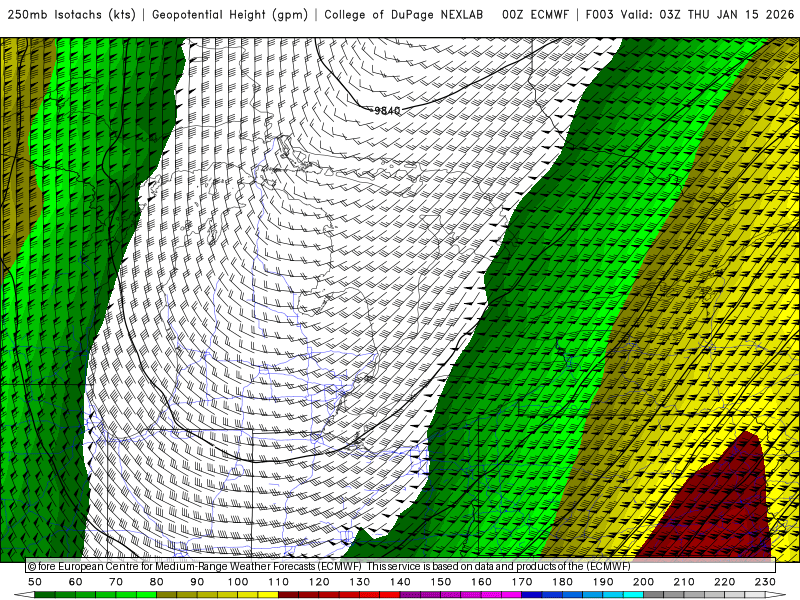Click the 210 value on the color scale

coord(684,582)
